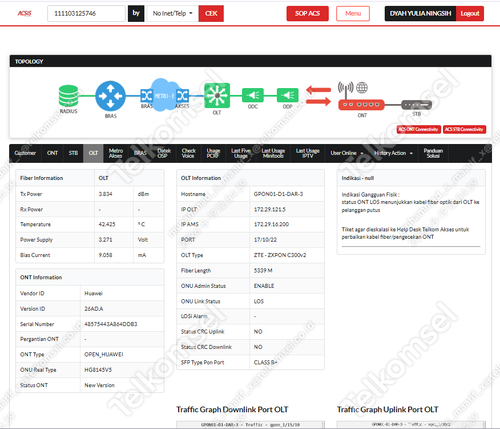The height and width of the screenshot is (429, 500).
Task: Open the Check Voice tab
Action: [x=189, y=153]
